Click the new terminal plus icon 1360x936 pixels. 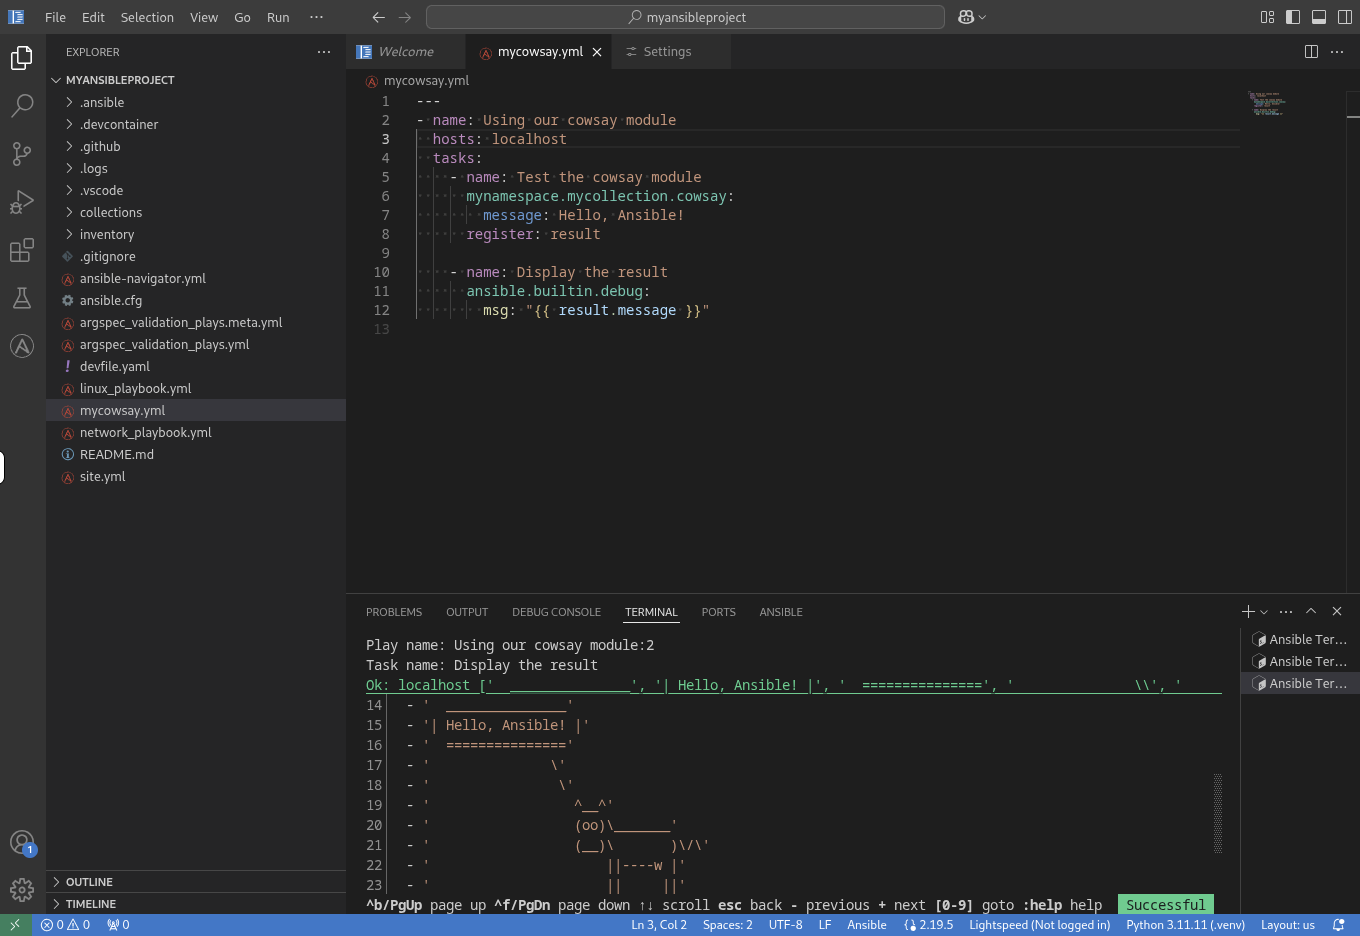click(x=1248, y=611)
